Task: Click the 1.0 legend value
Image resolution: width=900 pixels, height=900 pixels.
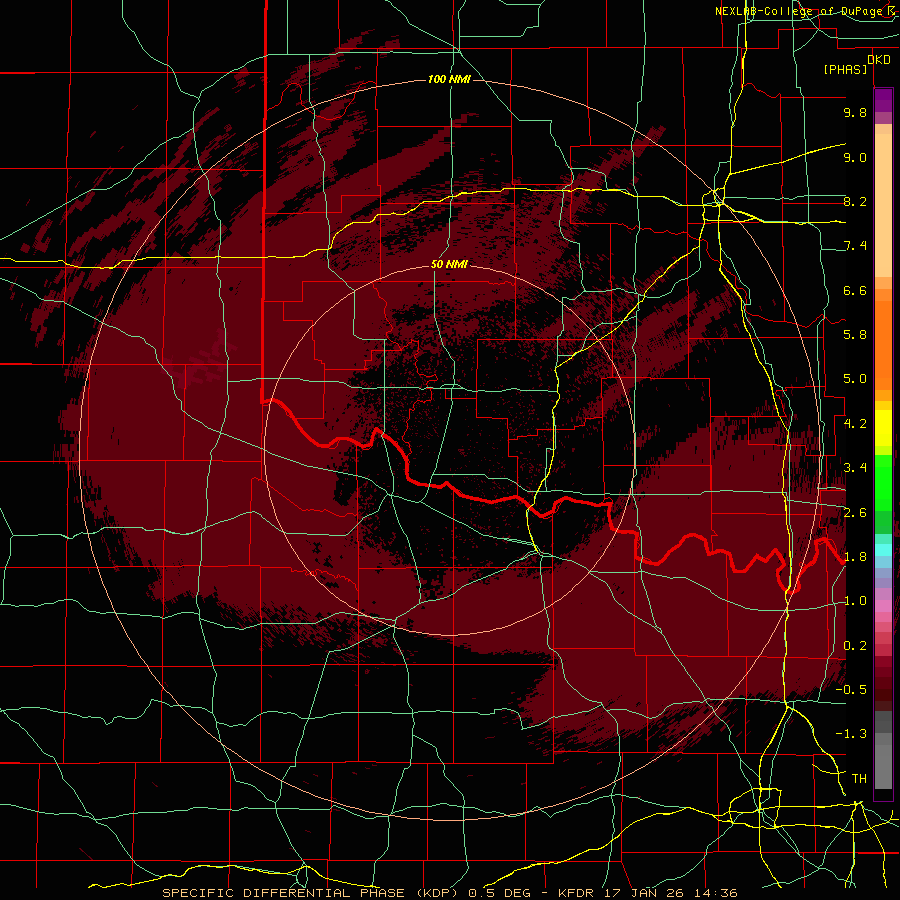Action: click(855, 601)
